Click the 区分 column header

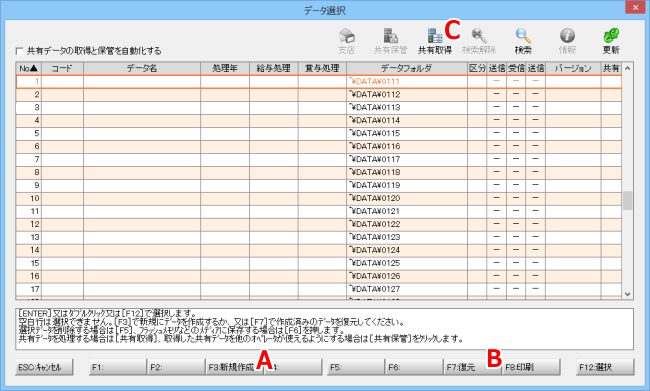pyautogui.click(x=477, y=68)
